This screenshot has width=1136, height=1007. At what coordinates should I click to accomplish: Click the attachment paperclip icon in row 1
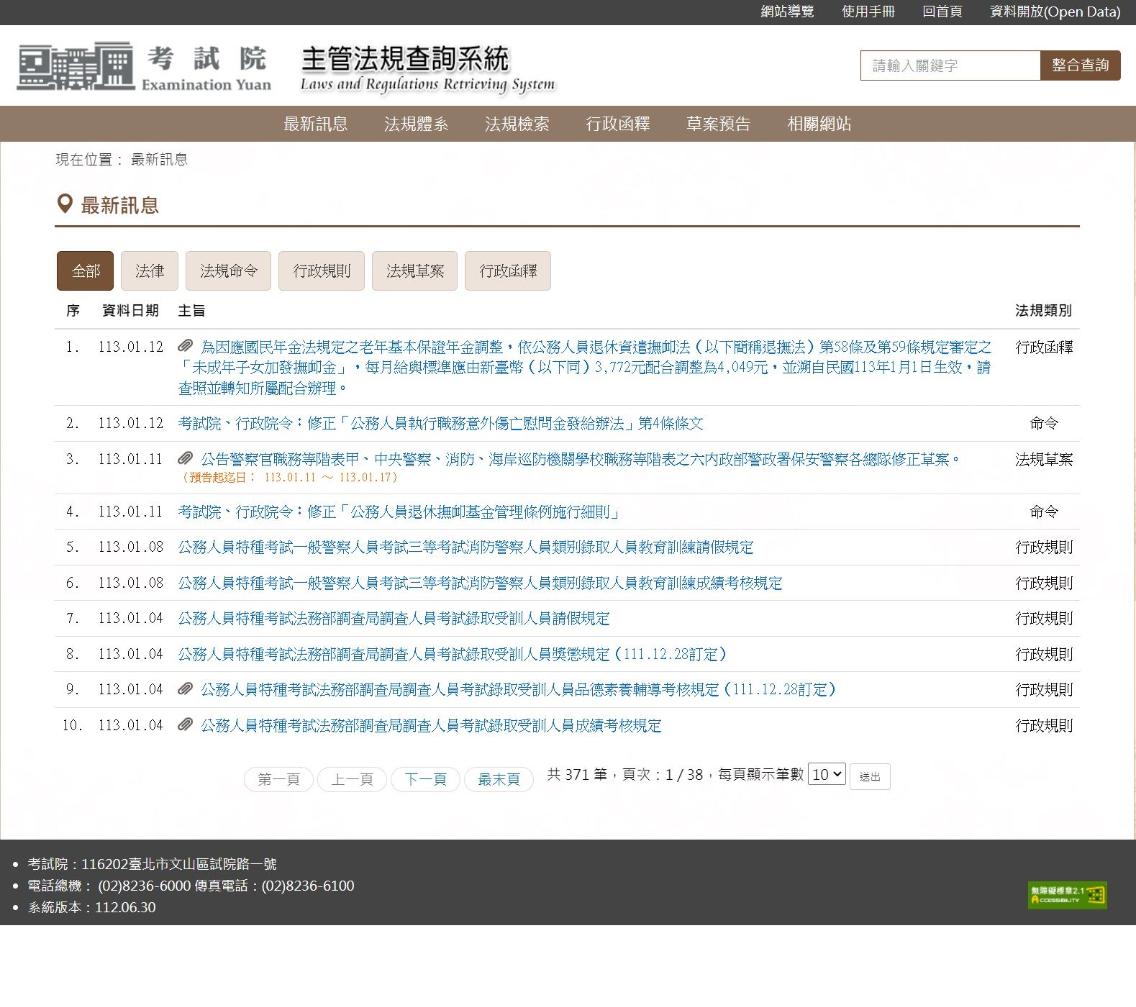click(186, 346)
